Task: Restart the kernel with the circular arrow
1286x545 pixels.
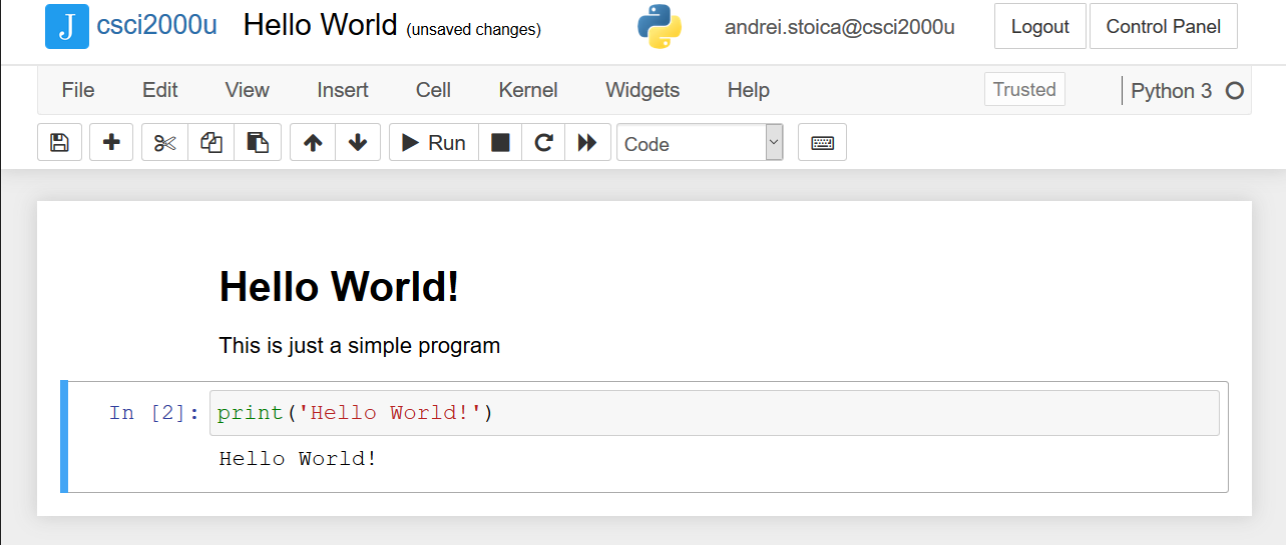Action: pos(543,143)
